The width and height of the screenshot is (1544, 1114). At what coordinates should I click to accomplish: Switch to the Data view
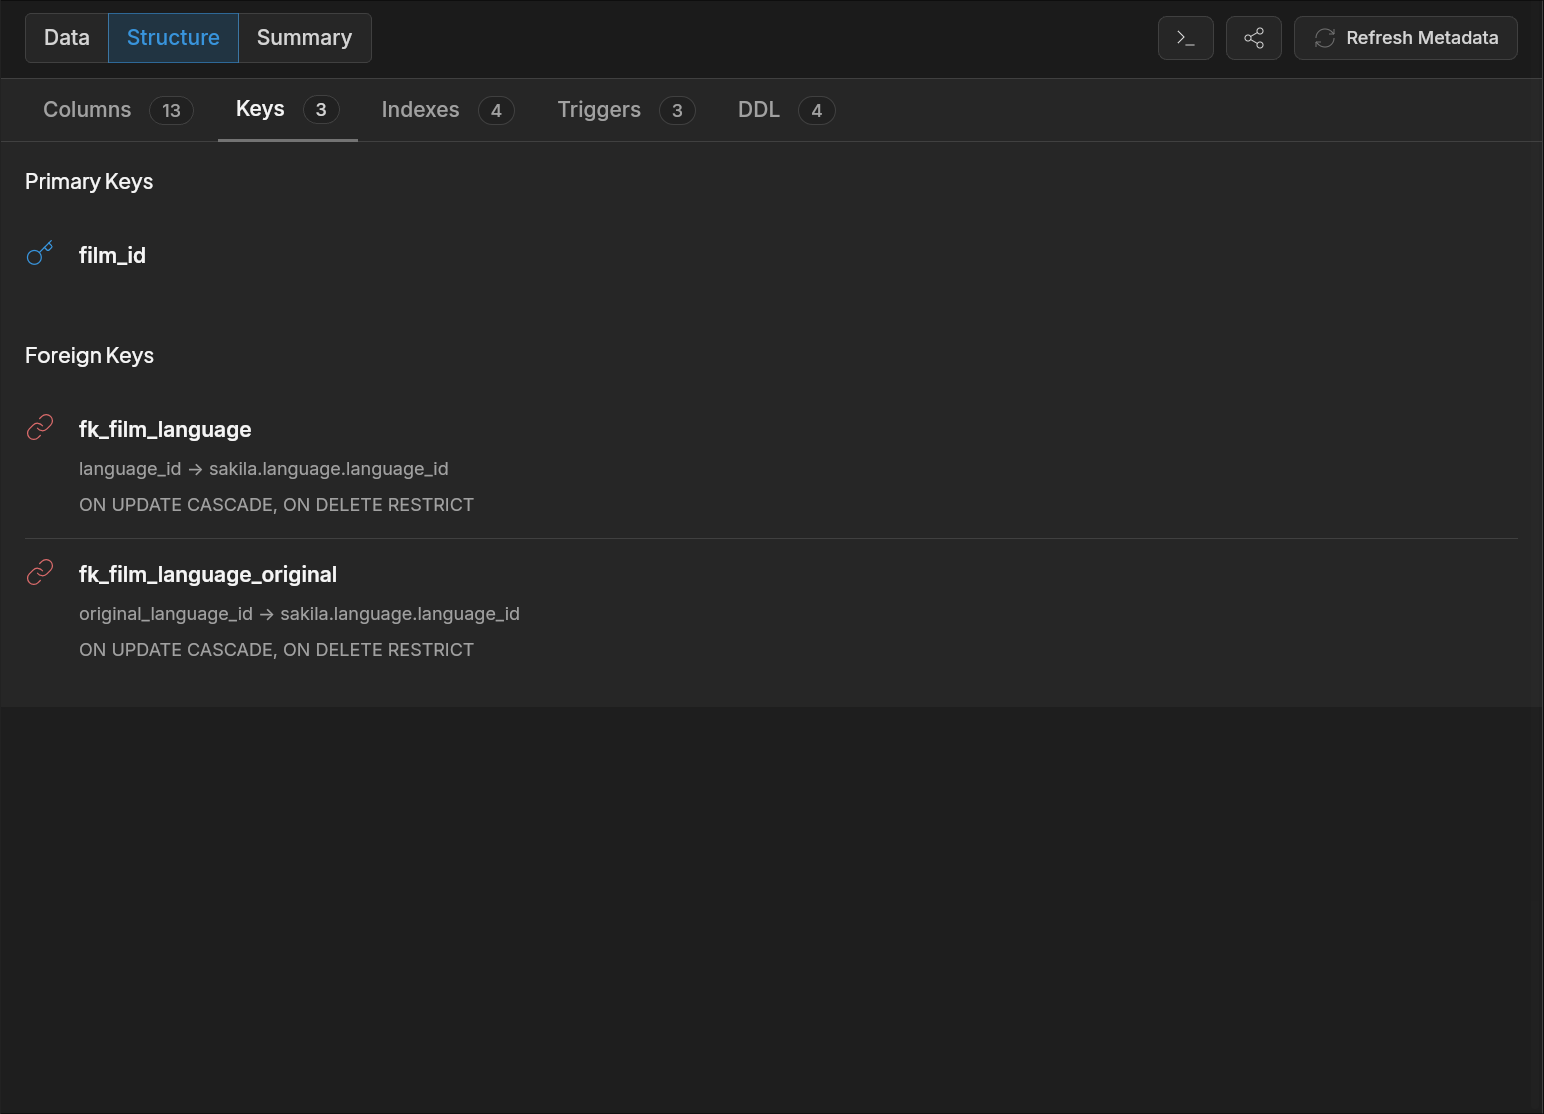click(x=67, y=38)
